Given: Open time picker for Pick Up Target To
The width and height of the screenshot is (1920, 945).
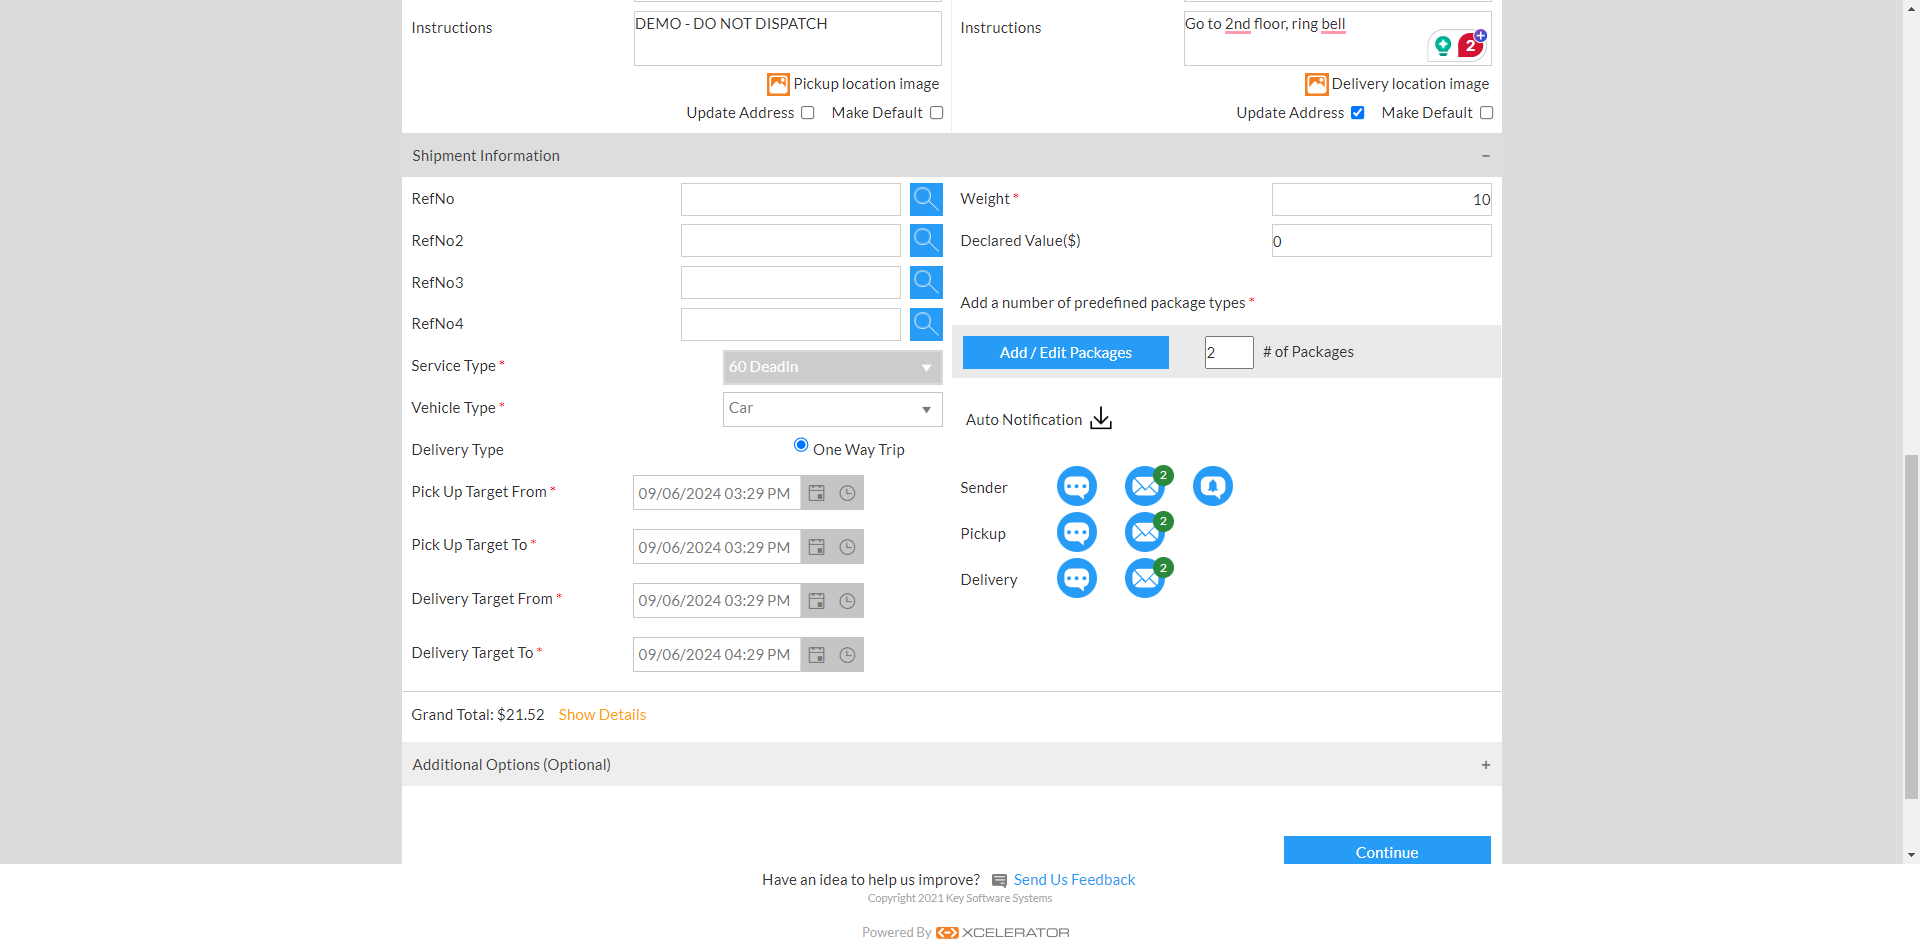Looking at the screenshot, I should [x=847, y=547].
